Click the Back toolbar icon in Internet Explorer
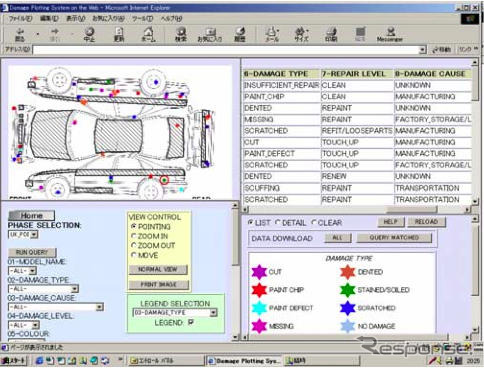 pos(20,34)
